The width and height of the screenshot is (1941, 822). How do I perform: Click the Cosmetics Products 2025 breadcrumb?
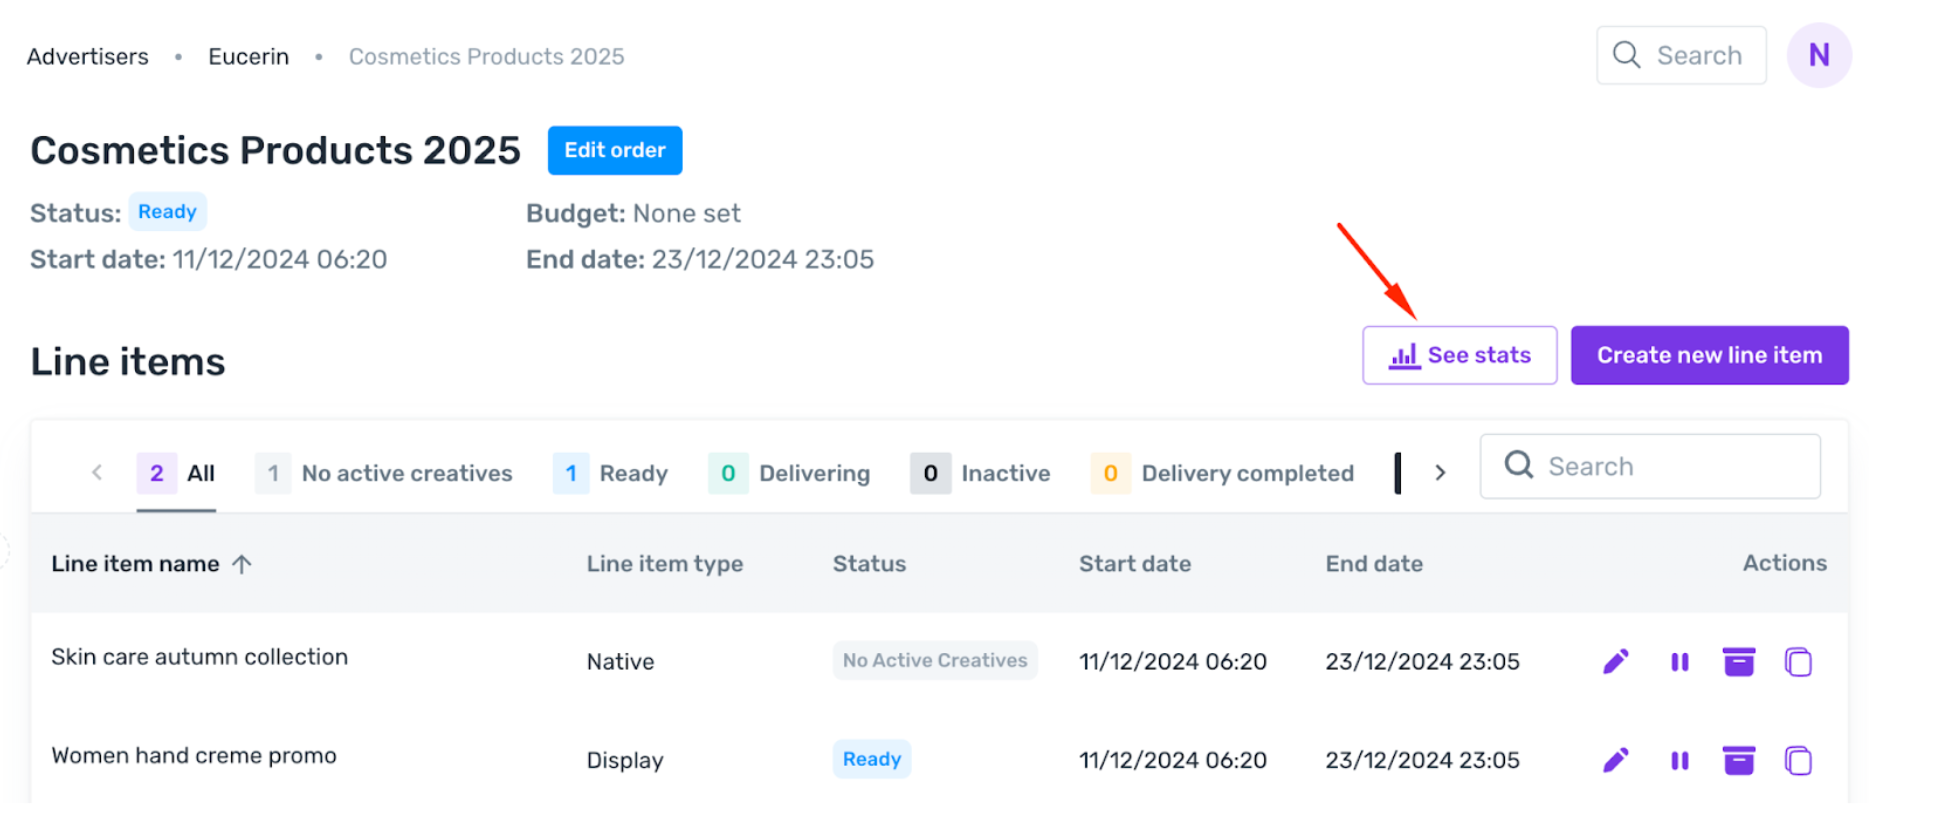coord(487,57)
